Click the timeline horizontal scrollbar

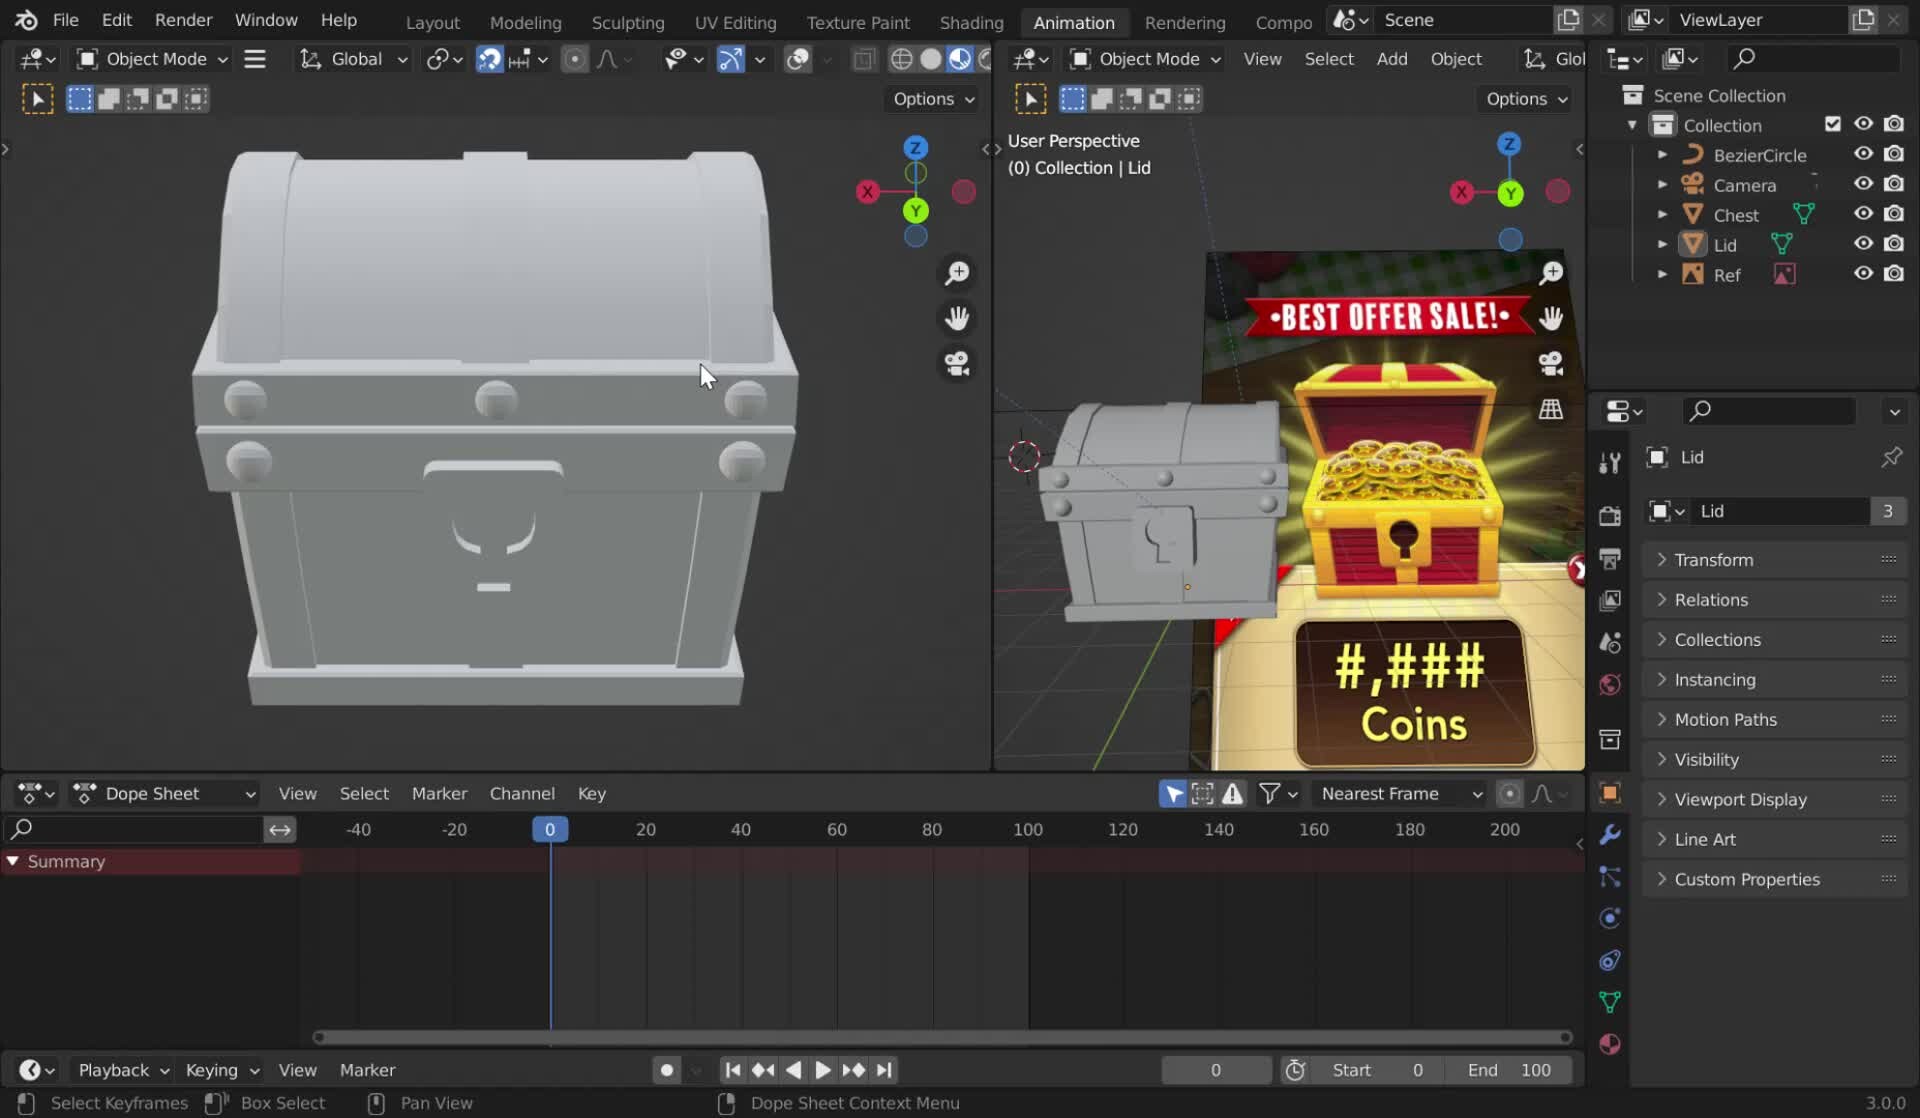pyautogui.click(x=940, y=1037)
